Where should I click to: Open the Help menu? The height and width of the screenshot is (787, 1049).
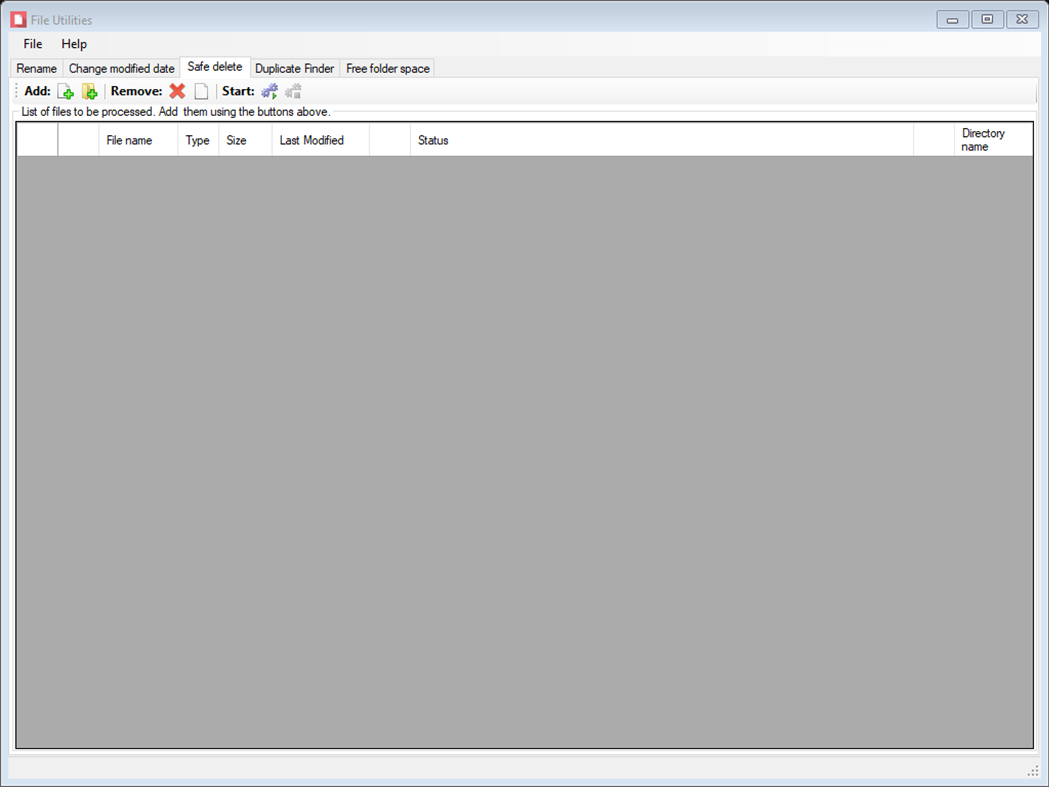click(x=73, y=44)
